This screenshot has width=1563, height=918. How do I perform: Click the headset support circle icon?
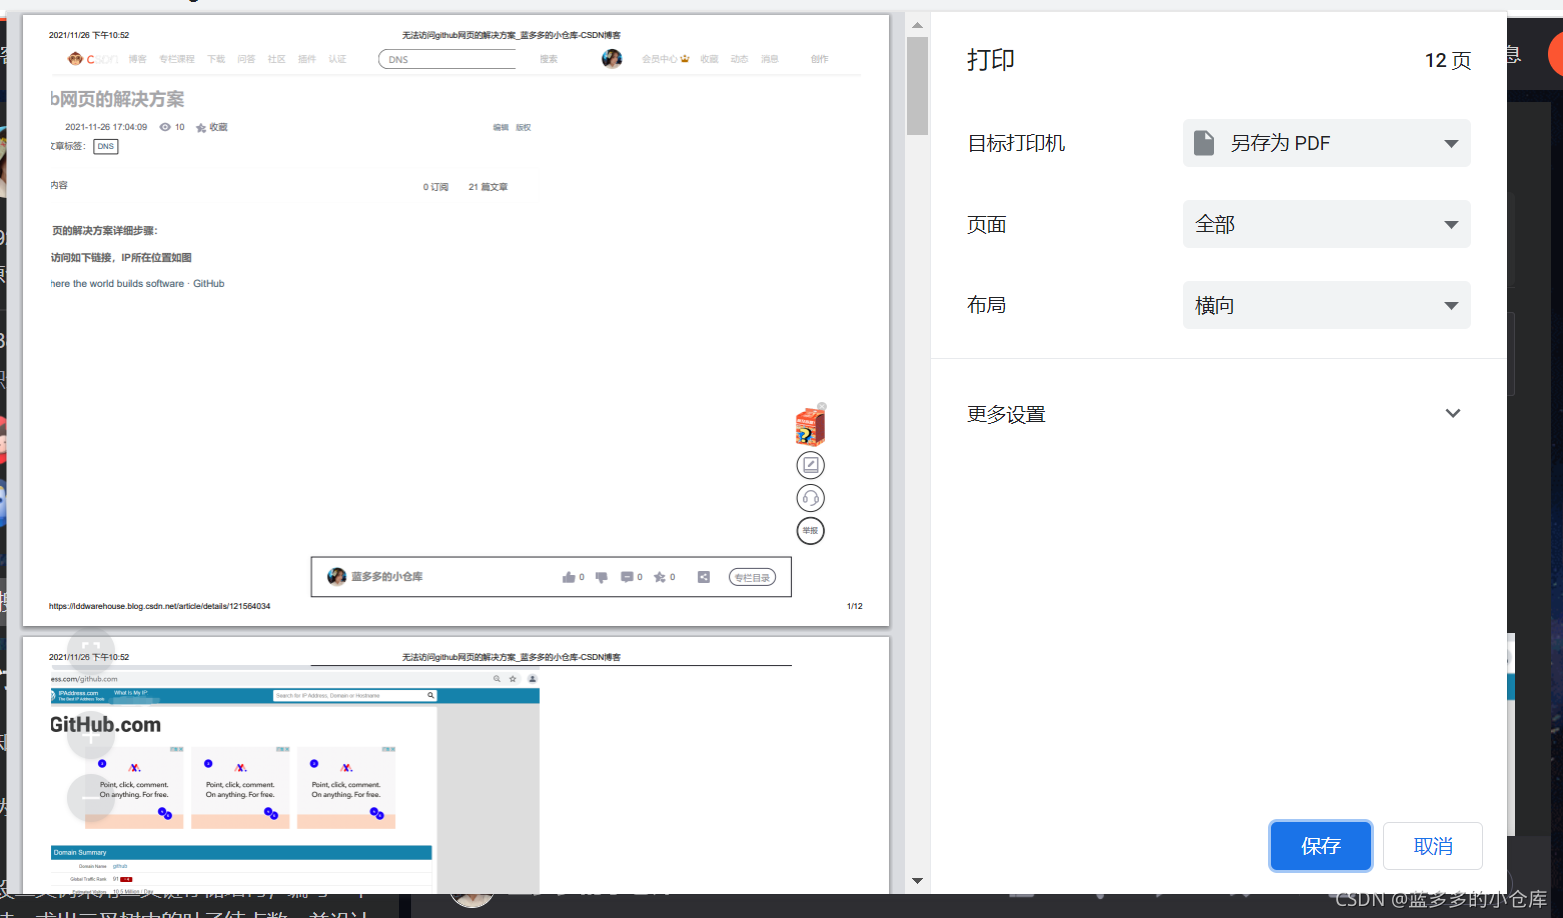(810, 498)
